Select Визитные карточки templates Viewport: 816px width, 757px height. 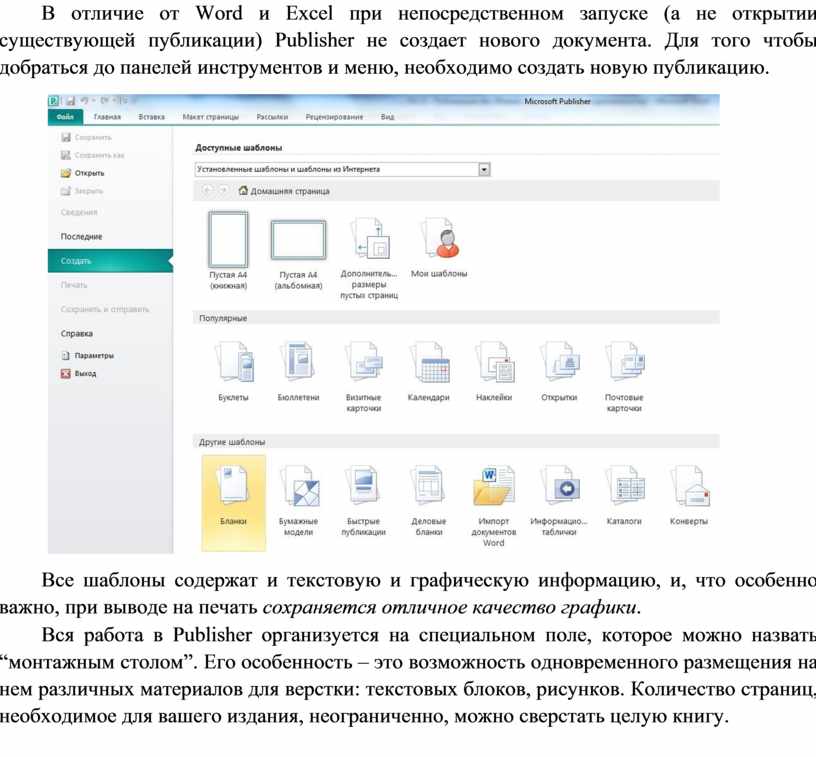coord(363,376)
